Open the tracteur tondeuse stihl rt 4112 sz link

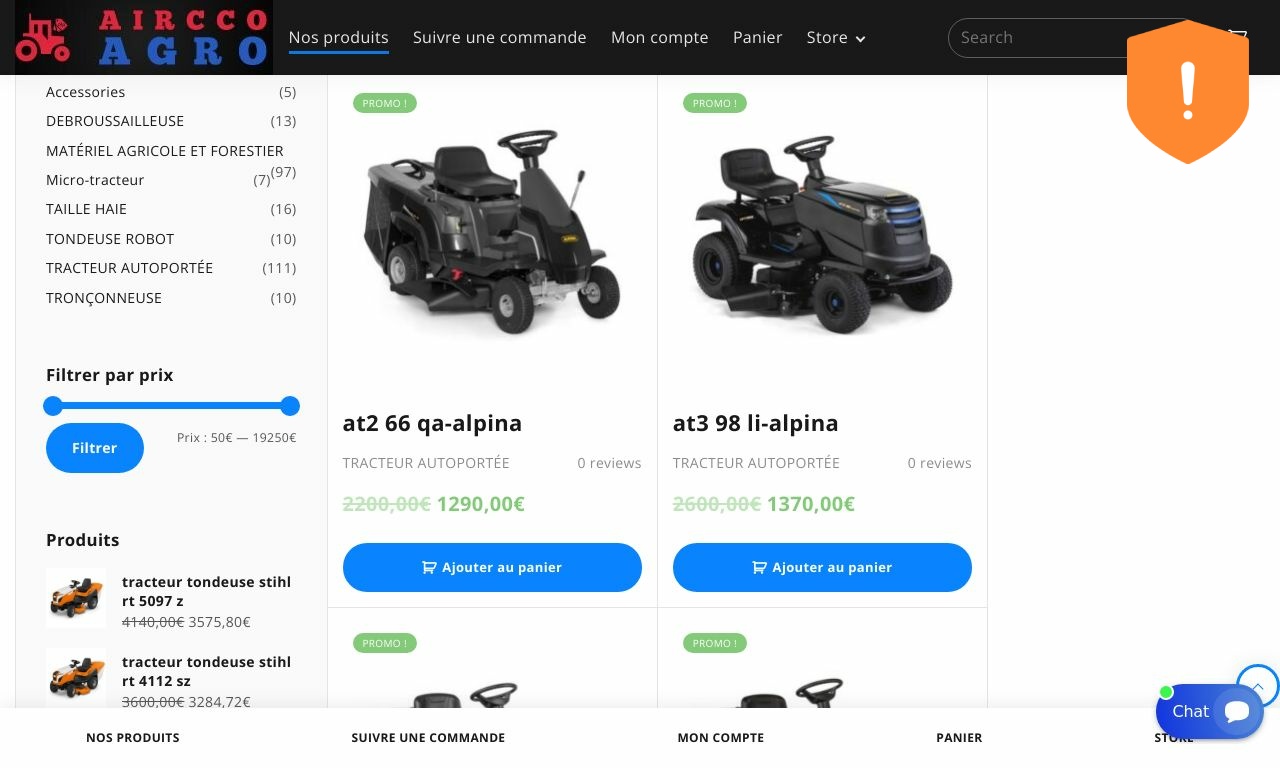(207, 671)
